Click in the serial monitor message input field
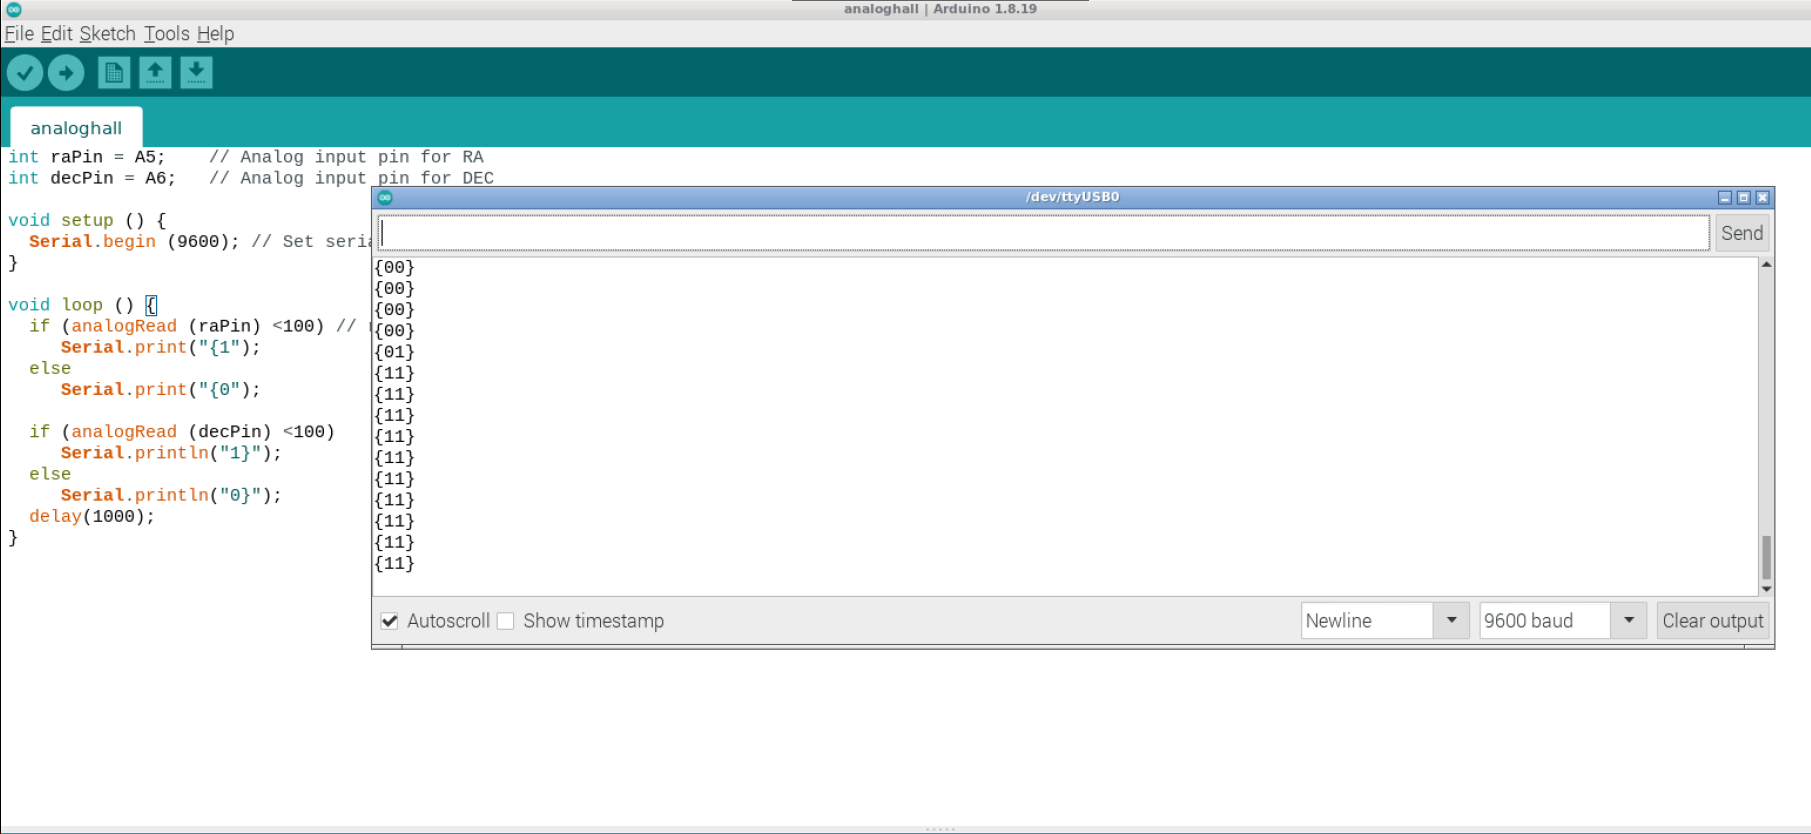The image size is (1811, 834). point(1044,233)
